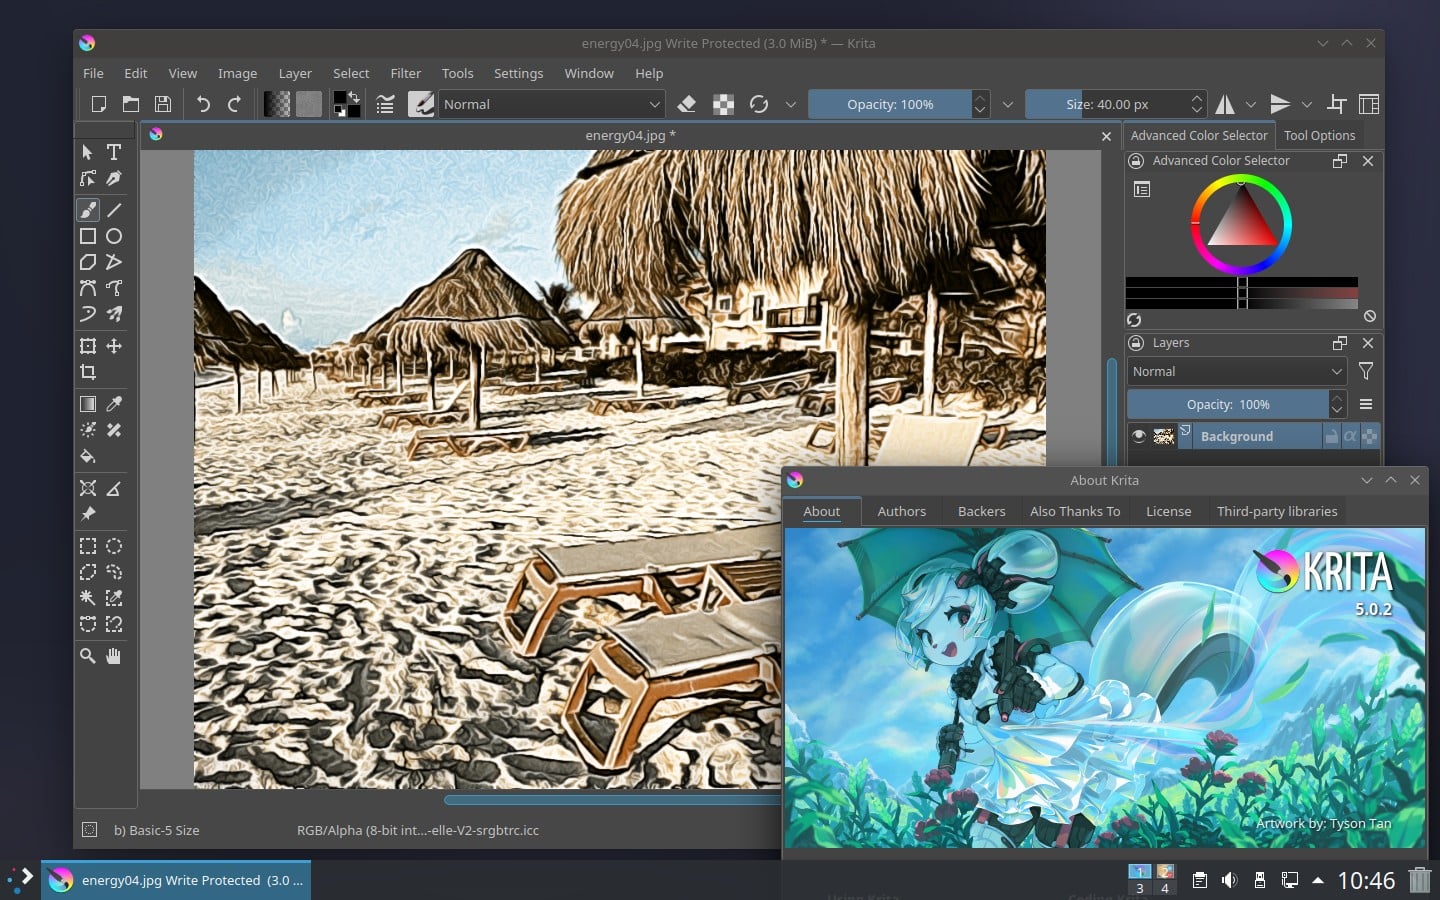Select the Fill tool
The height and width of the screenshot is (900, 1440).
[x=87, y=456]
